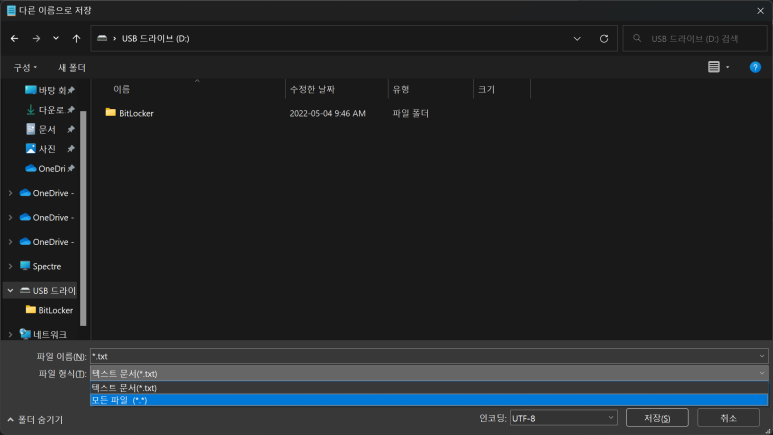Select the BitLocker folder in file list

[130, 113]
